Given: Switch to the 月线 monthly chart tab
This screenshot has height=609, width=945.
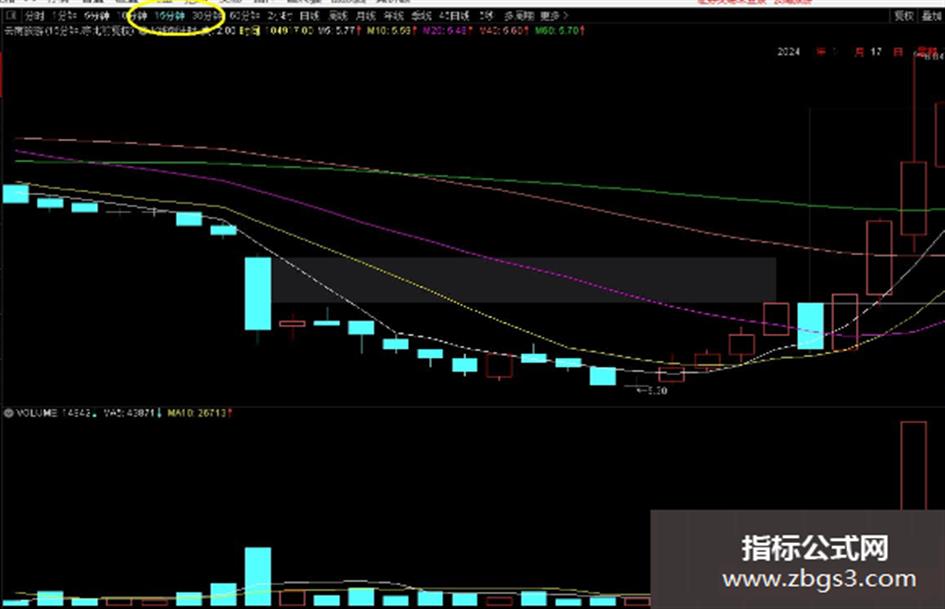Looking at the screenshot, I should (366, 16).
